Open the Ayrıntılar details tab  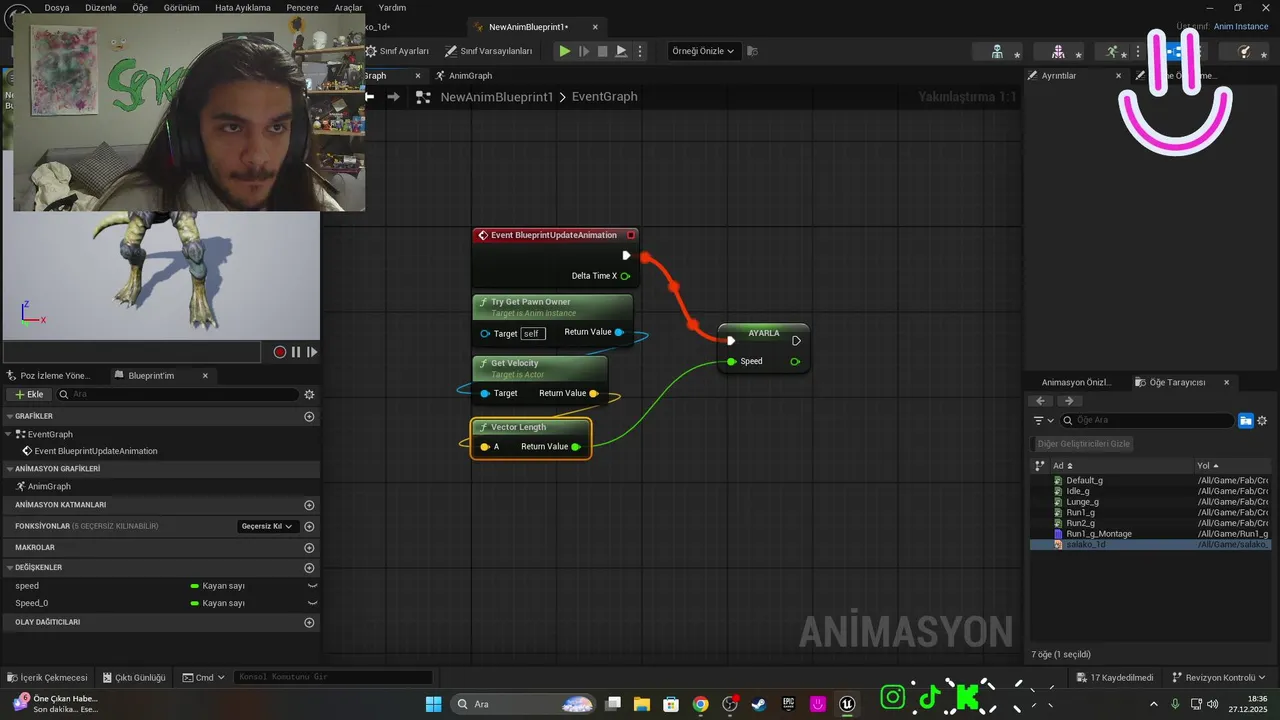click(1059, 76)
